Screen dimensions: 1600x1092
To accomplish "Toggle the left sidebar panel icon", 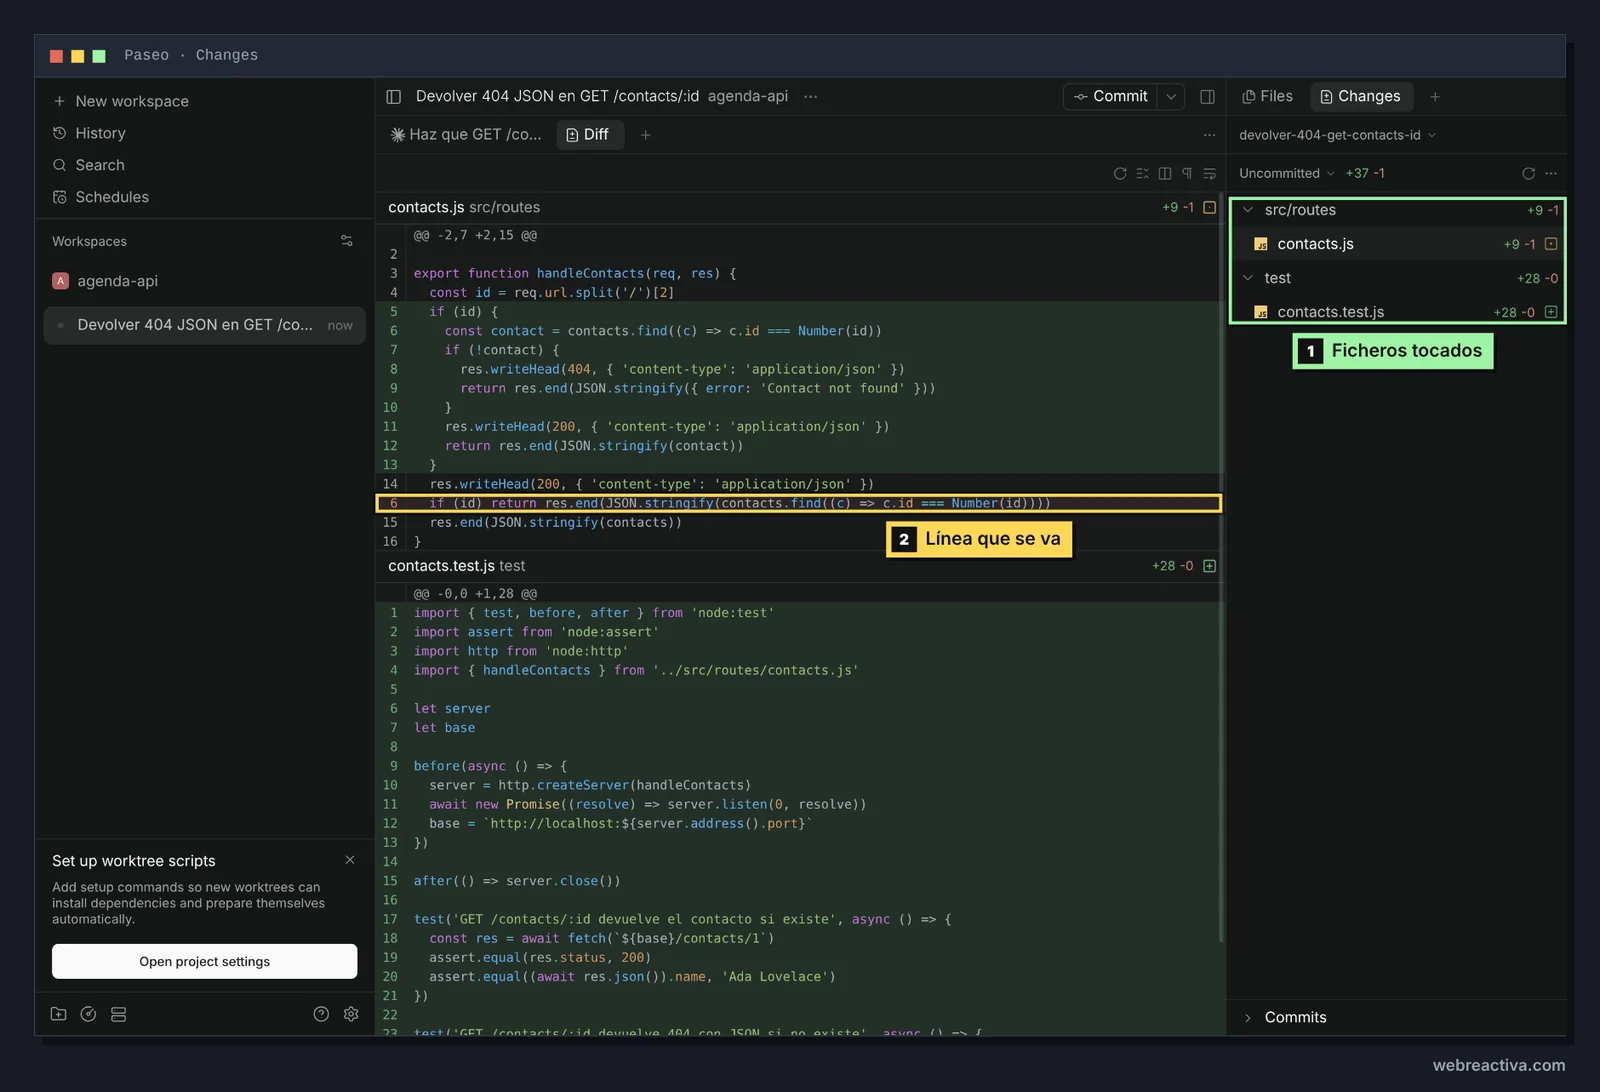I will (x=394, y=97).
